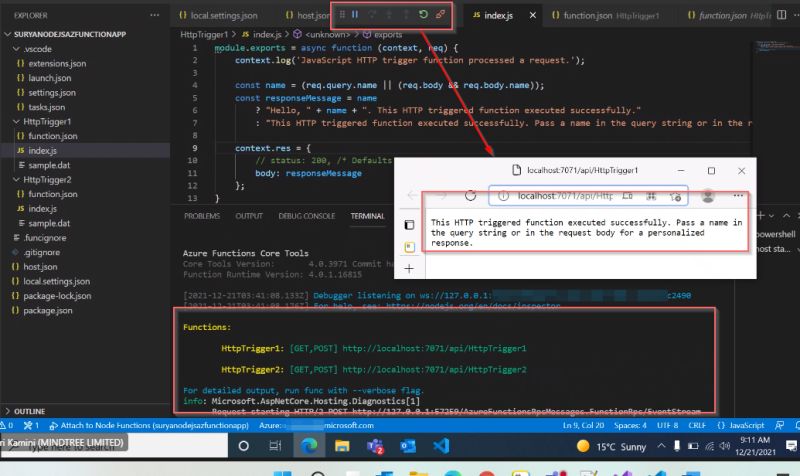
Task: Grab the debug toolbar drag handle
Action: click(x=342, y=15)
